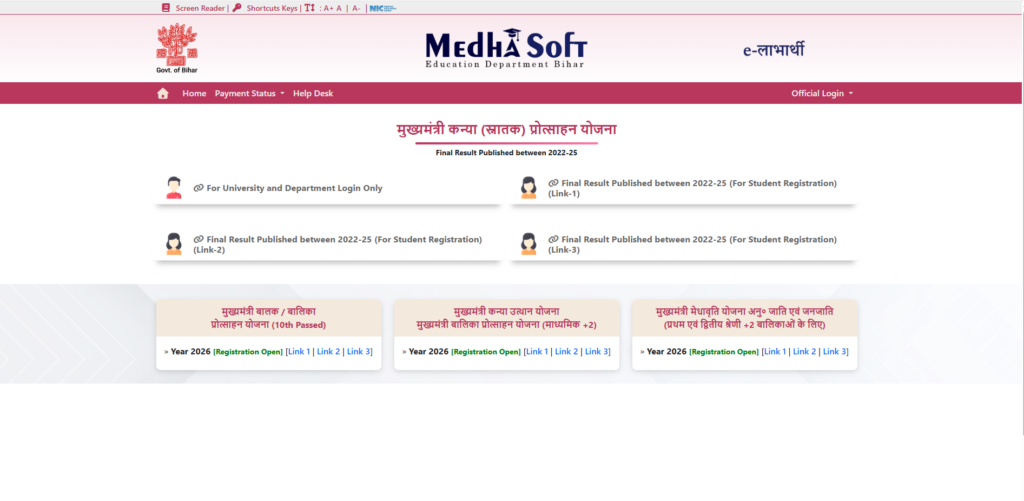Click the e-लाभार्थी heading text
The height and width of the screenshot is (501, 1024).
pyautogui.click(x=773, y=50)
